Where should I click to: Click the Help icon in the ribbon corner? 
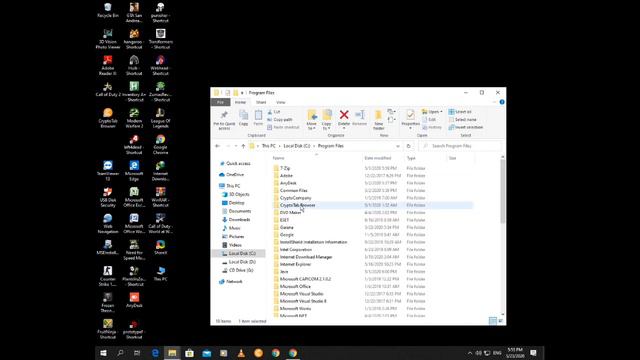coord(502,102)
